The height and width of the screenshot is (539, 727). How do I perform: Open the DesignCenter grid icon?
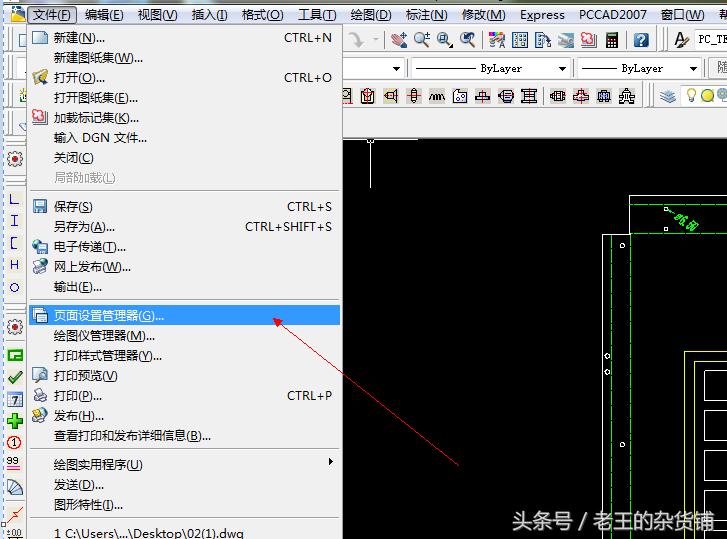(520, 40)
